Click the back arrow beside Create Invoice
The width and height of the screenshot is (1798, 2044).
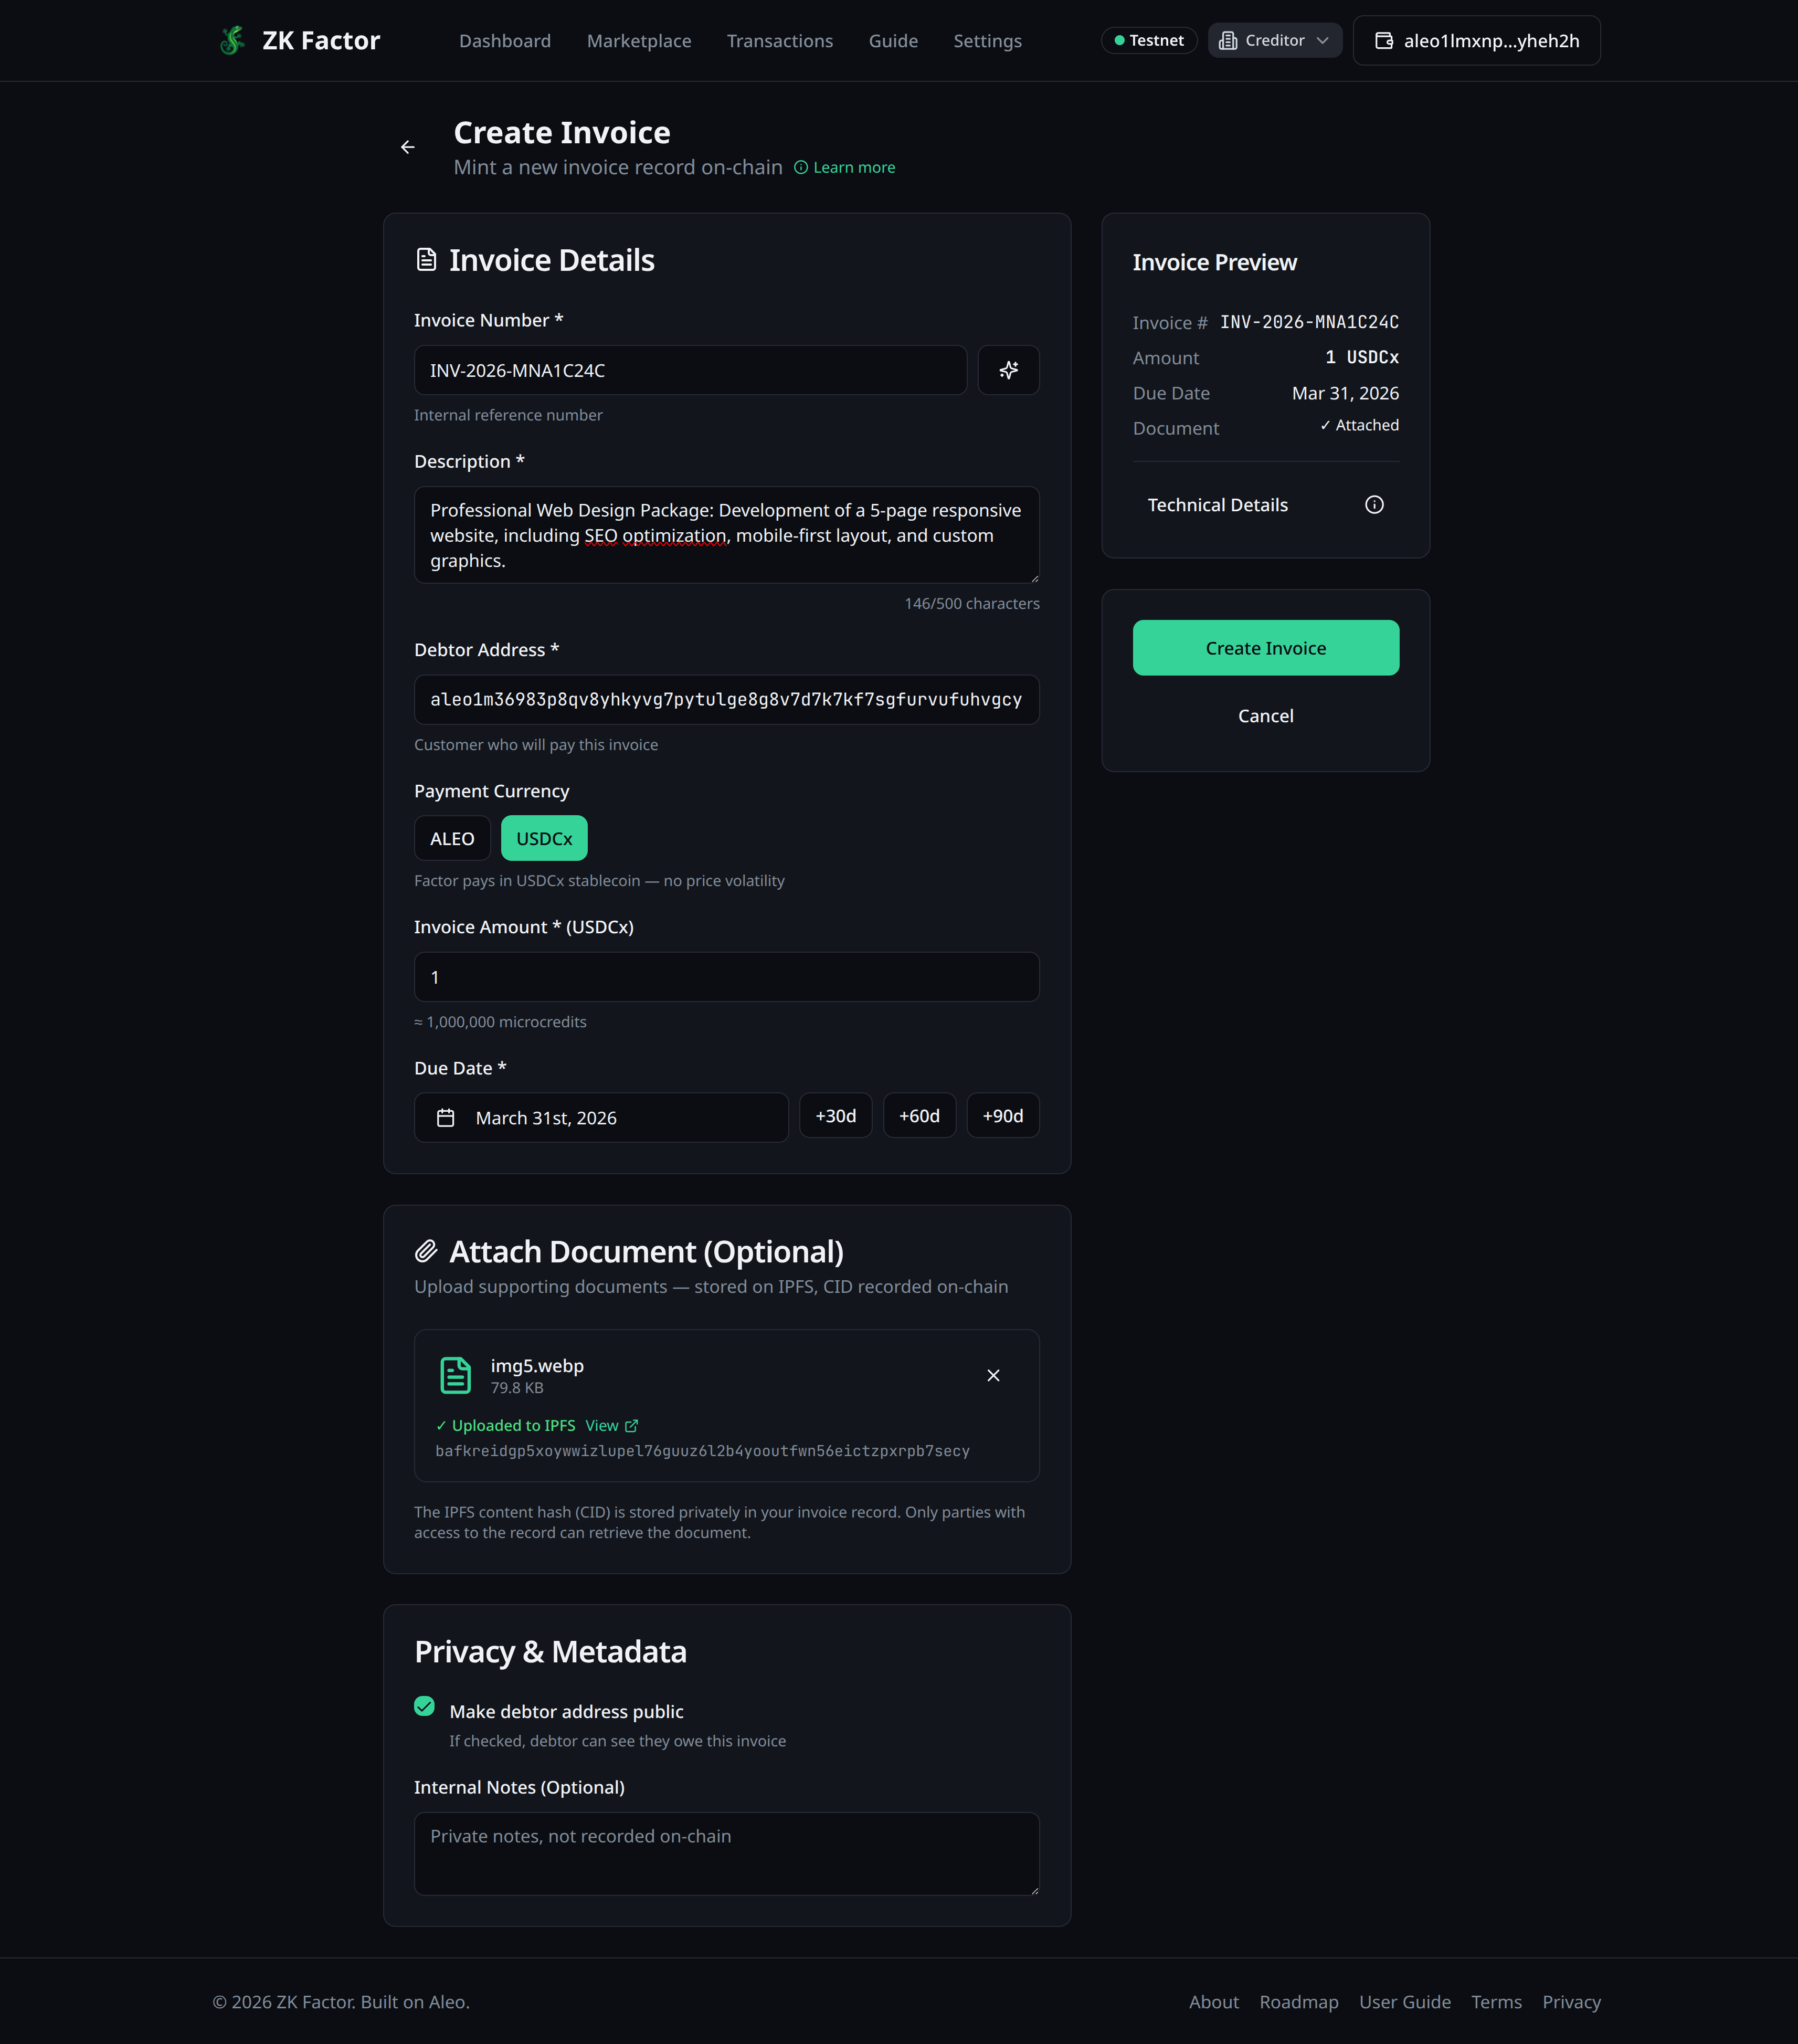click(x=408, y=147)
